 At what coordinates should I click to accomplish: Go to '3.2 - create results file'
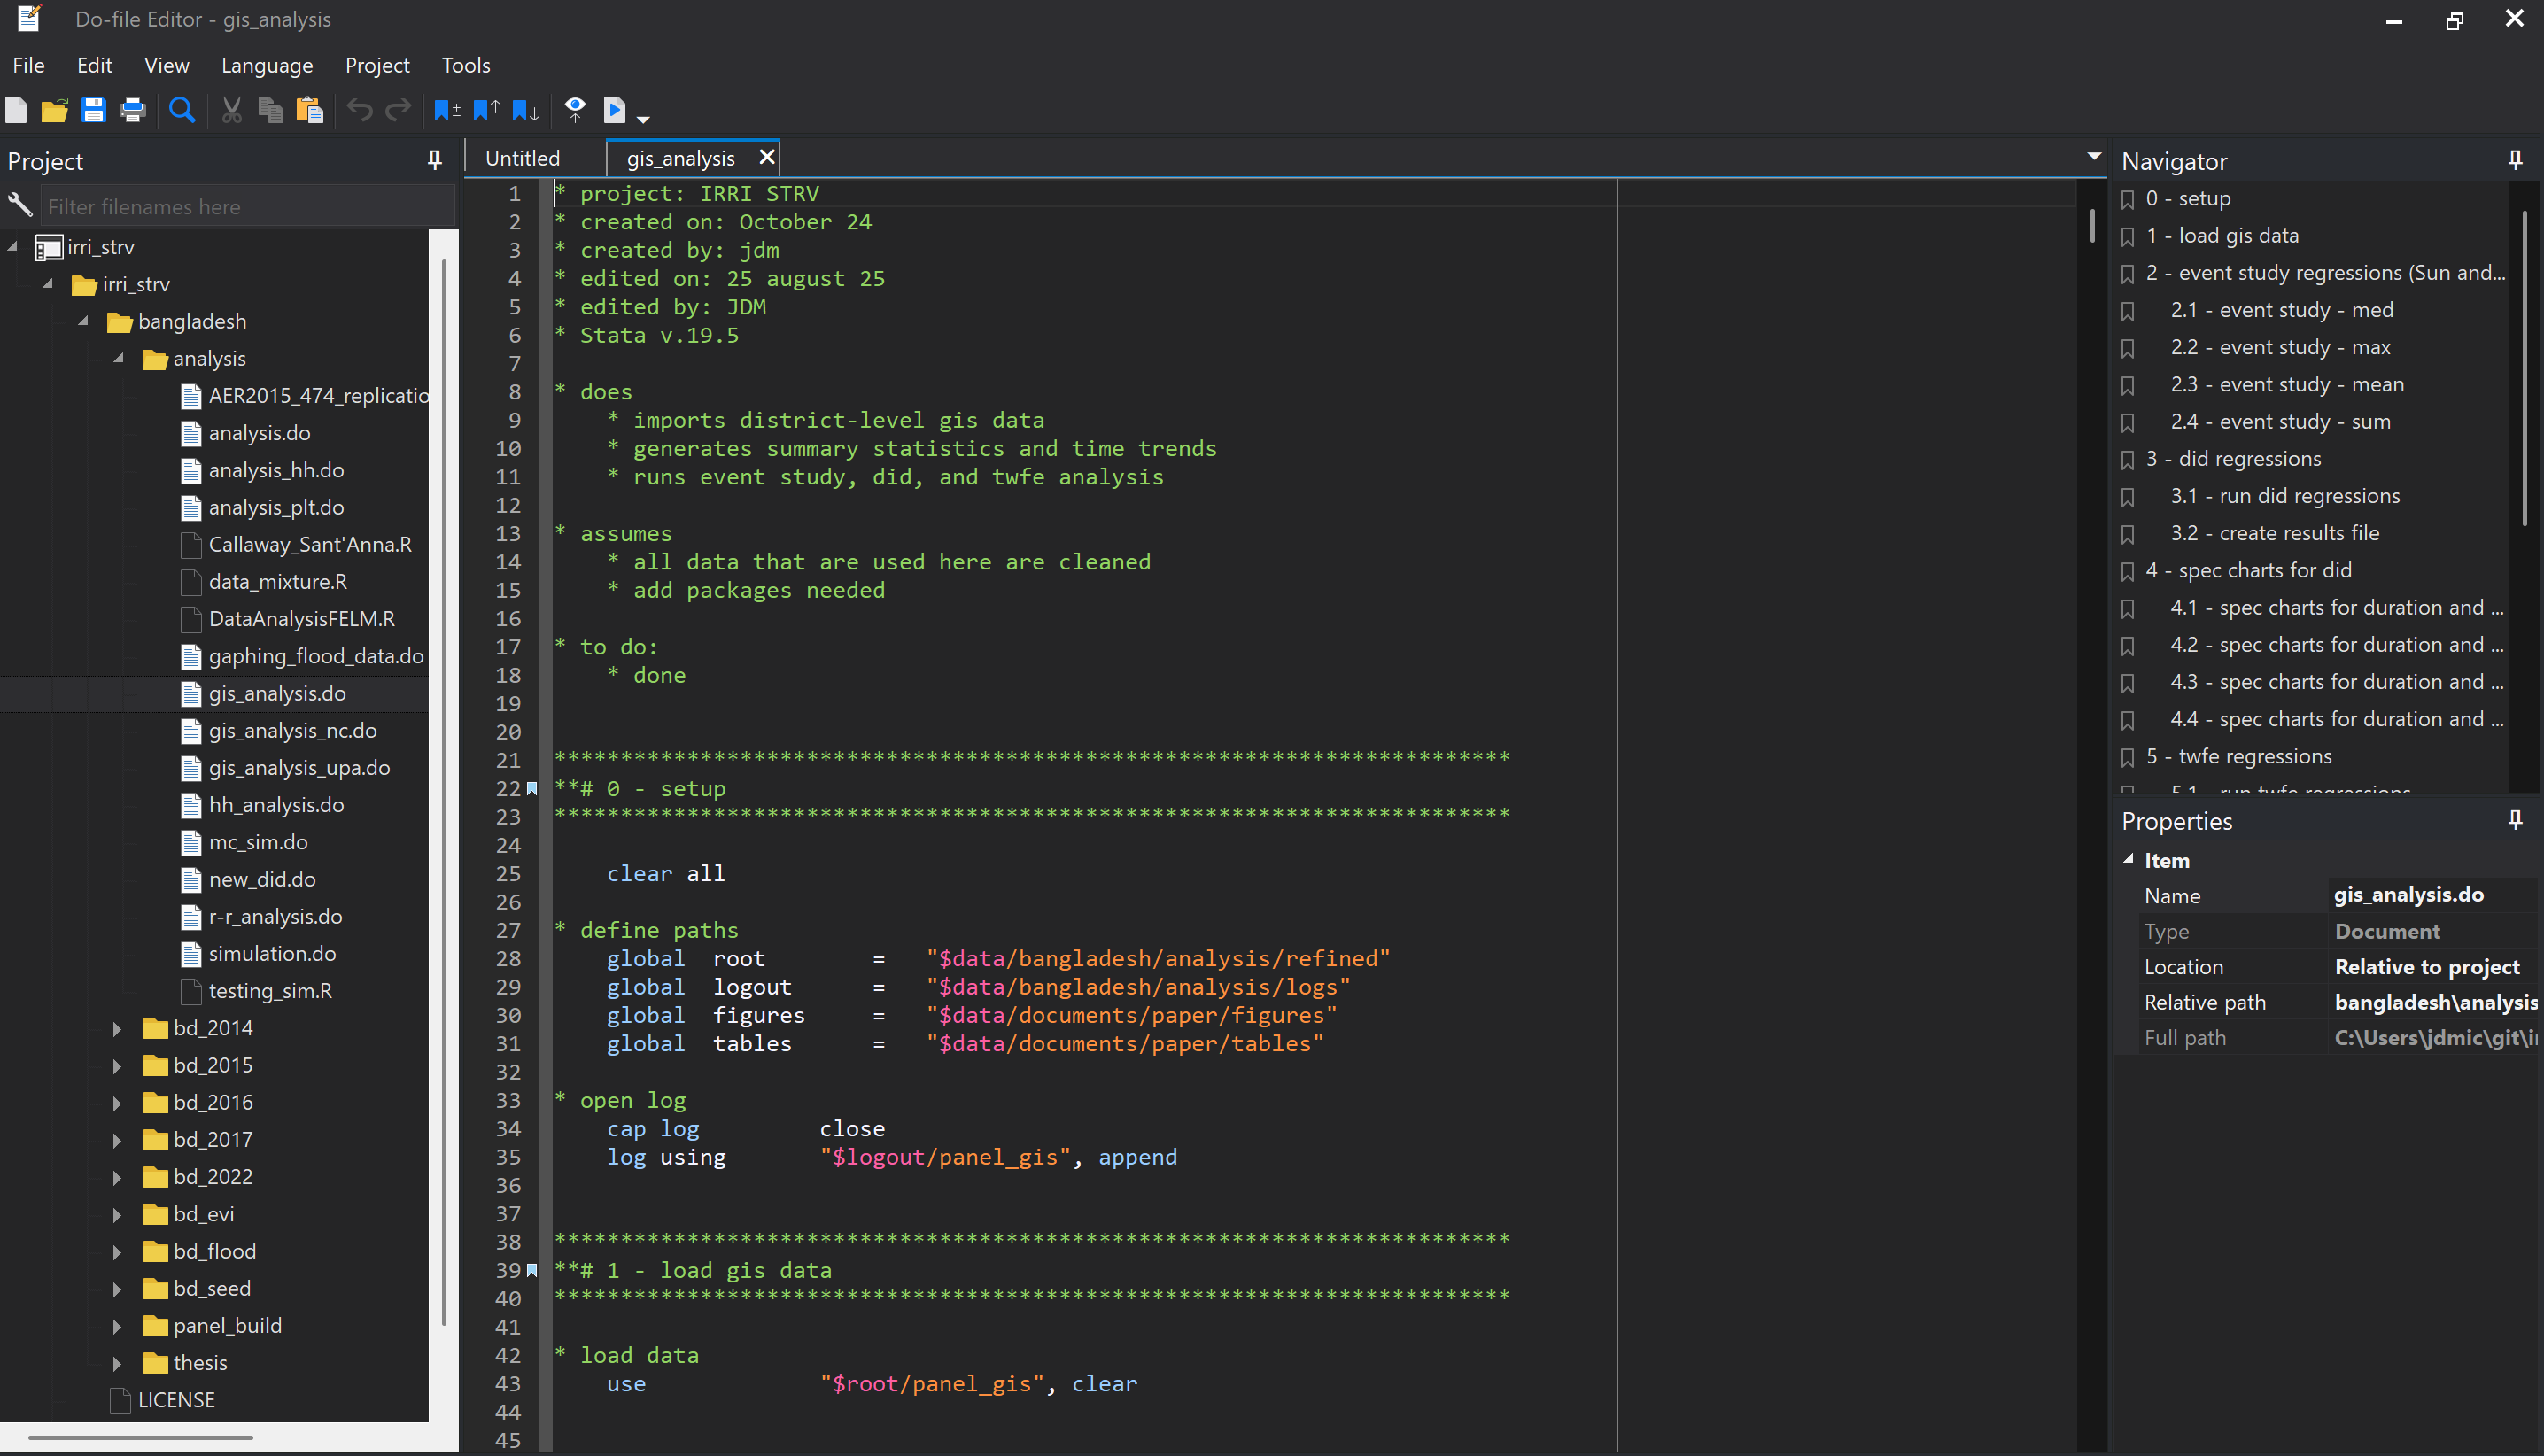(2274, 533)
